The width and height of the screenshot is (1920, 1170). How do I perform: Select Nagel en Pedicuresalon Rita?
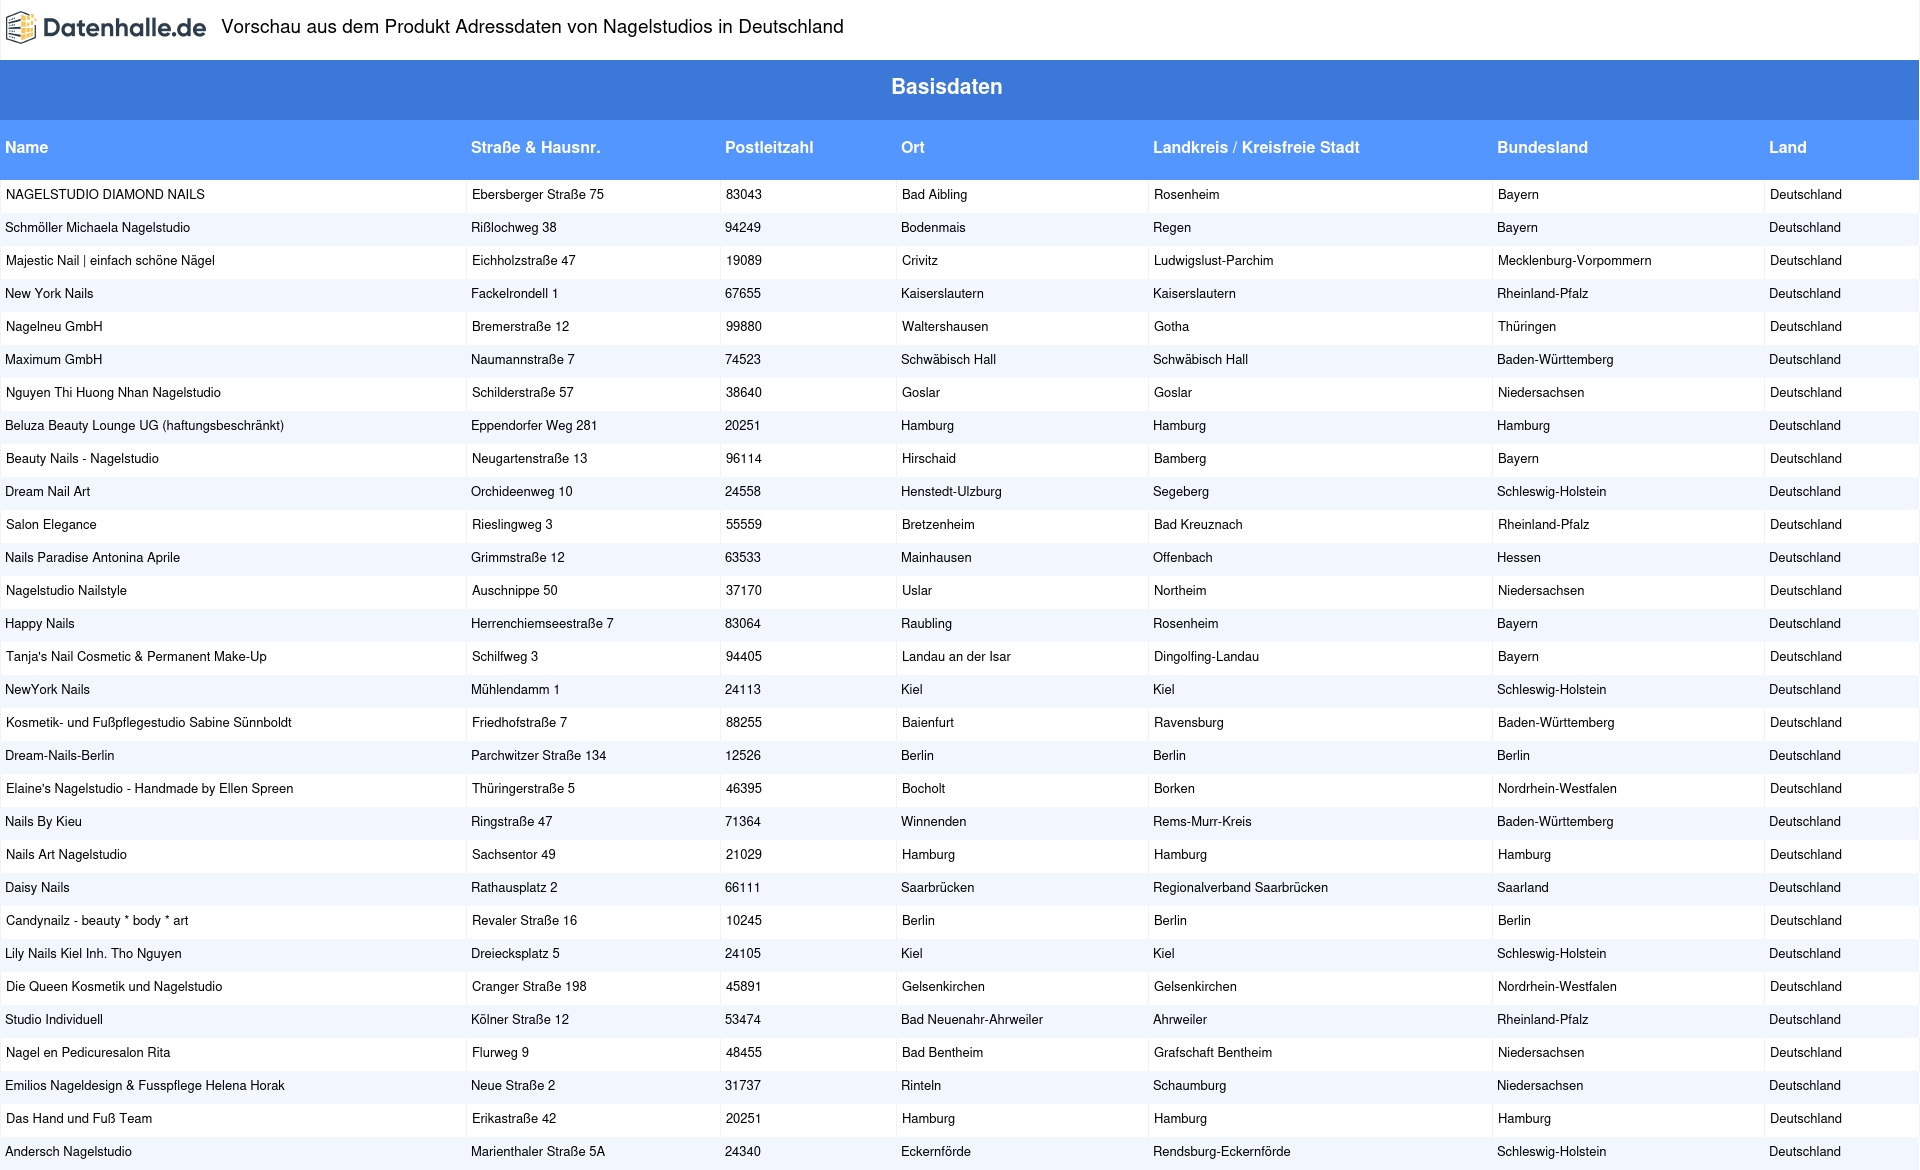coord(88,1053)
